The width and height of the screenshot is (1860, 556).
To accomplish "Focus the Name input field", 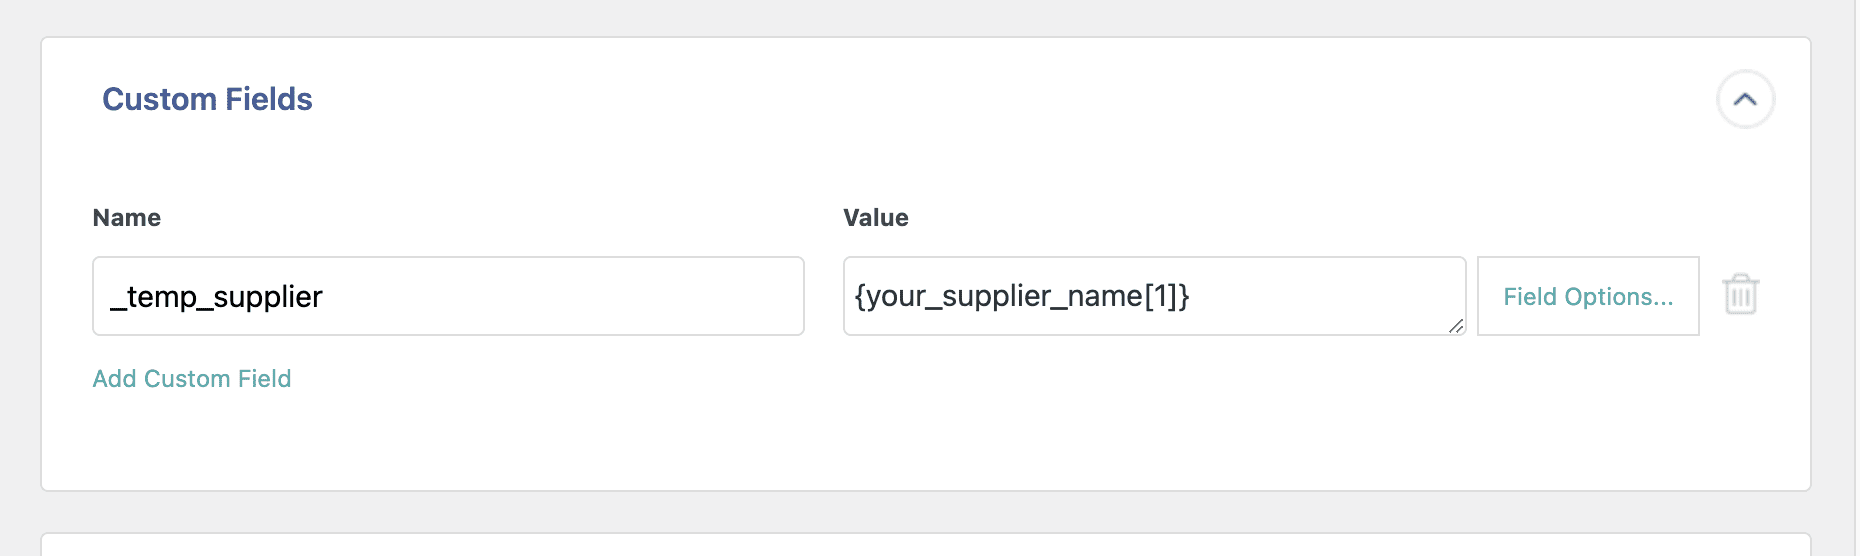I will point(448,296).
